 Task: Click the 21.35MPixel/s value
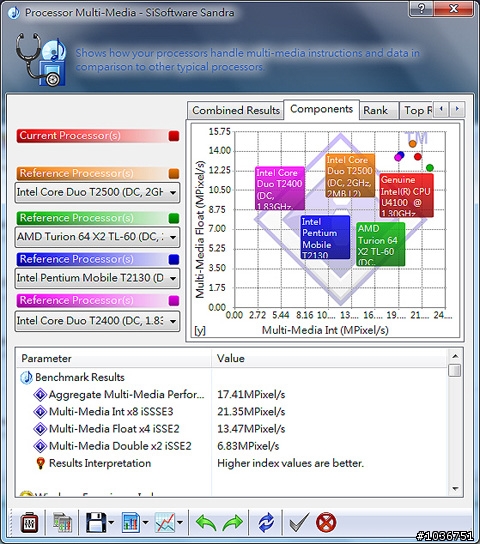251,412
